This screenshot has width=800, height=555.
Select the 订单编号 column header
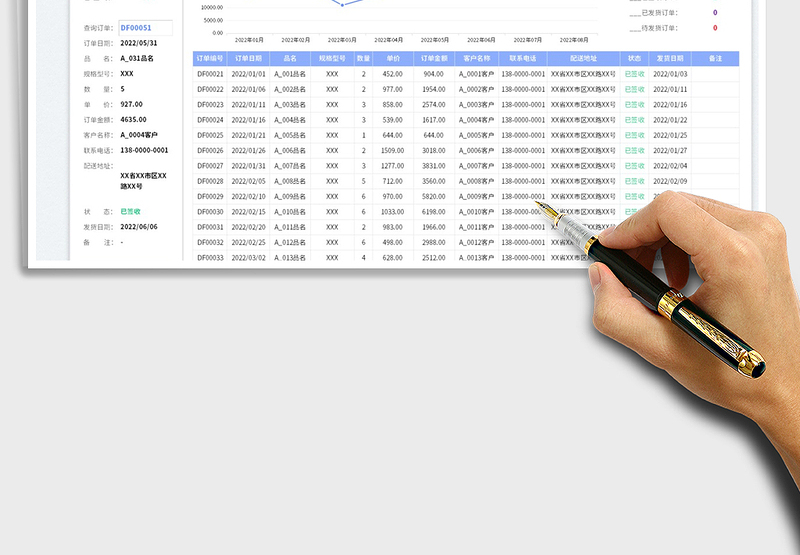pos(210,59)
